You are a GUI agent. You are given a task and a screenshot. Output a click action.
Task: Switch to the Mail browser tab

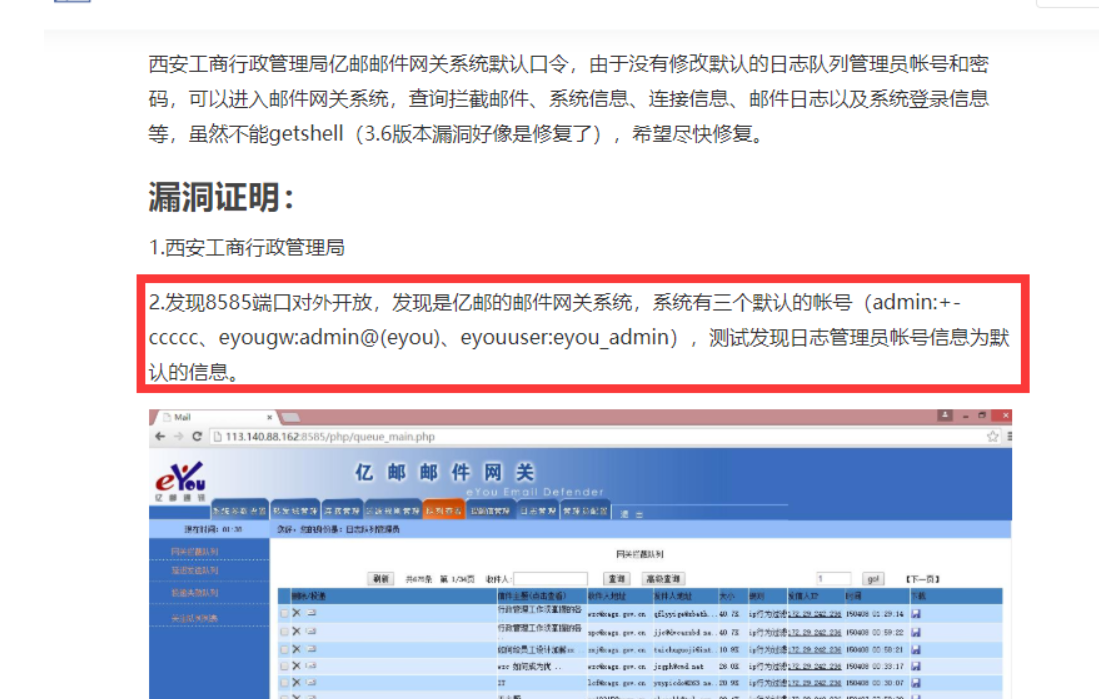[x=214, y=417]
